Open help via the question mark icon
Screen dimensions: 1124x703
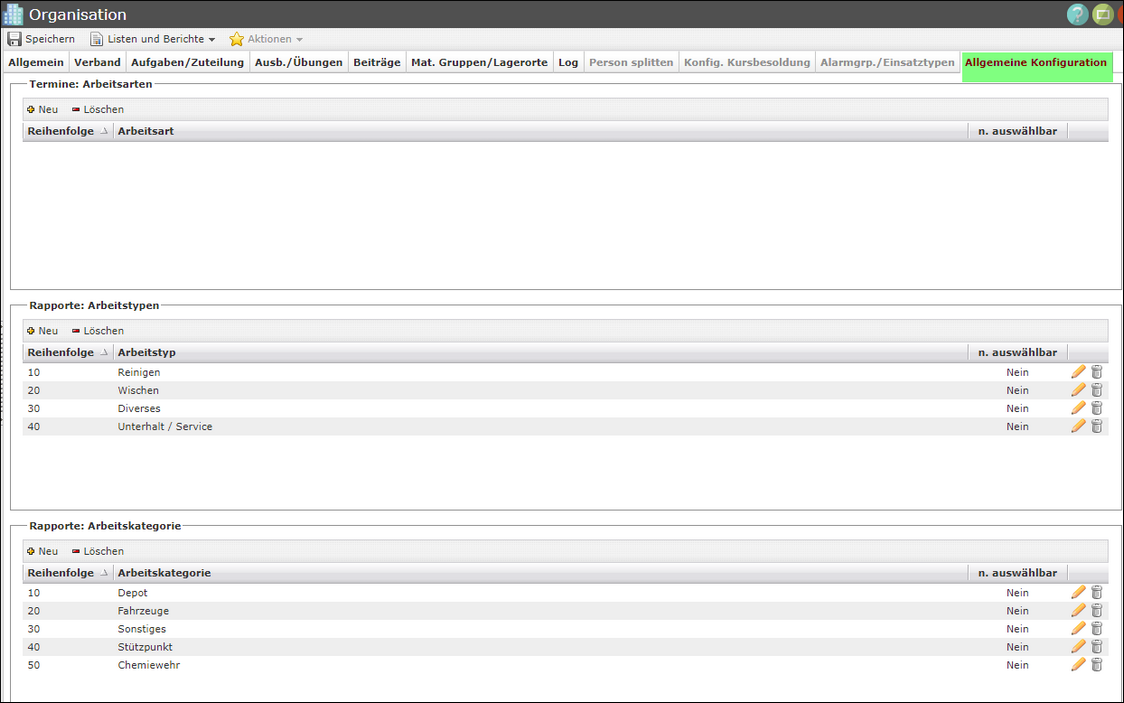tap(1077, 14)
